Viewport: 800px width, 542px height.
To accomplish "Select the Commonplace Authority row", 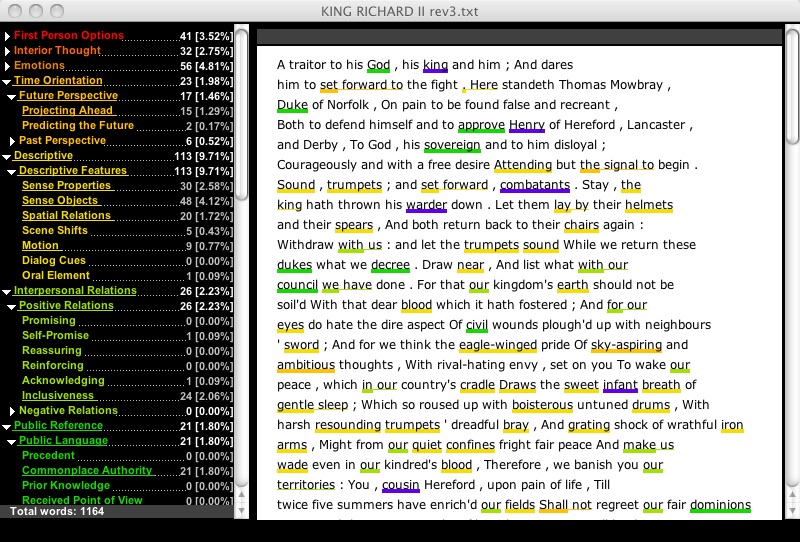I will 127,471.
